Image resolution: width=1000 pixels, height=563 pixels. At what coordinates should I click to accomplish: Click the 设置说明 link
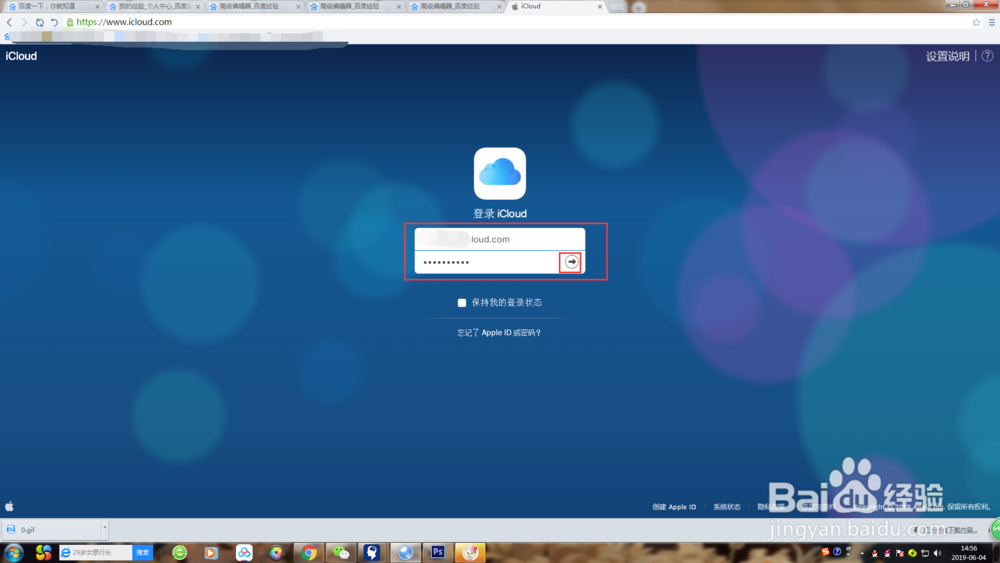[x=948, y=56]
